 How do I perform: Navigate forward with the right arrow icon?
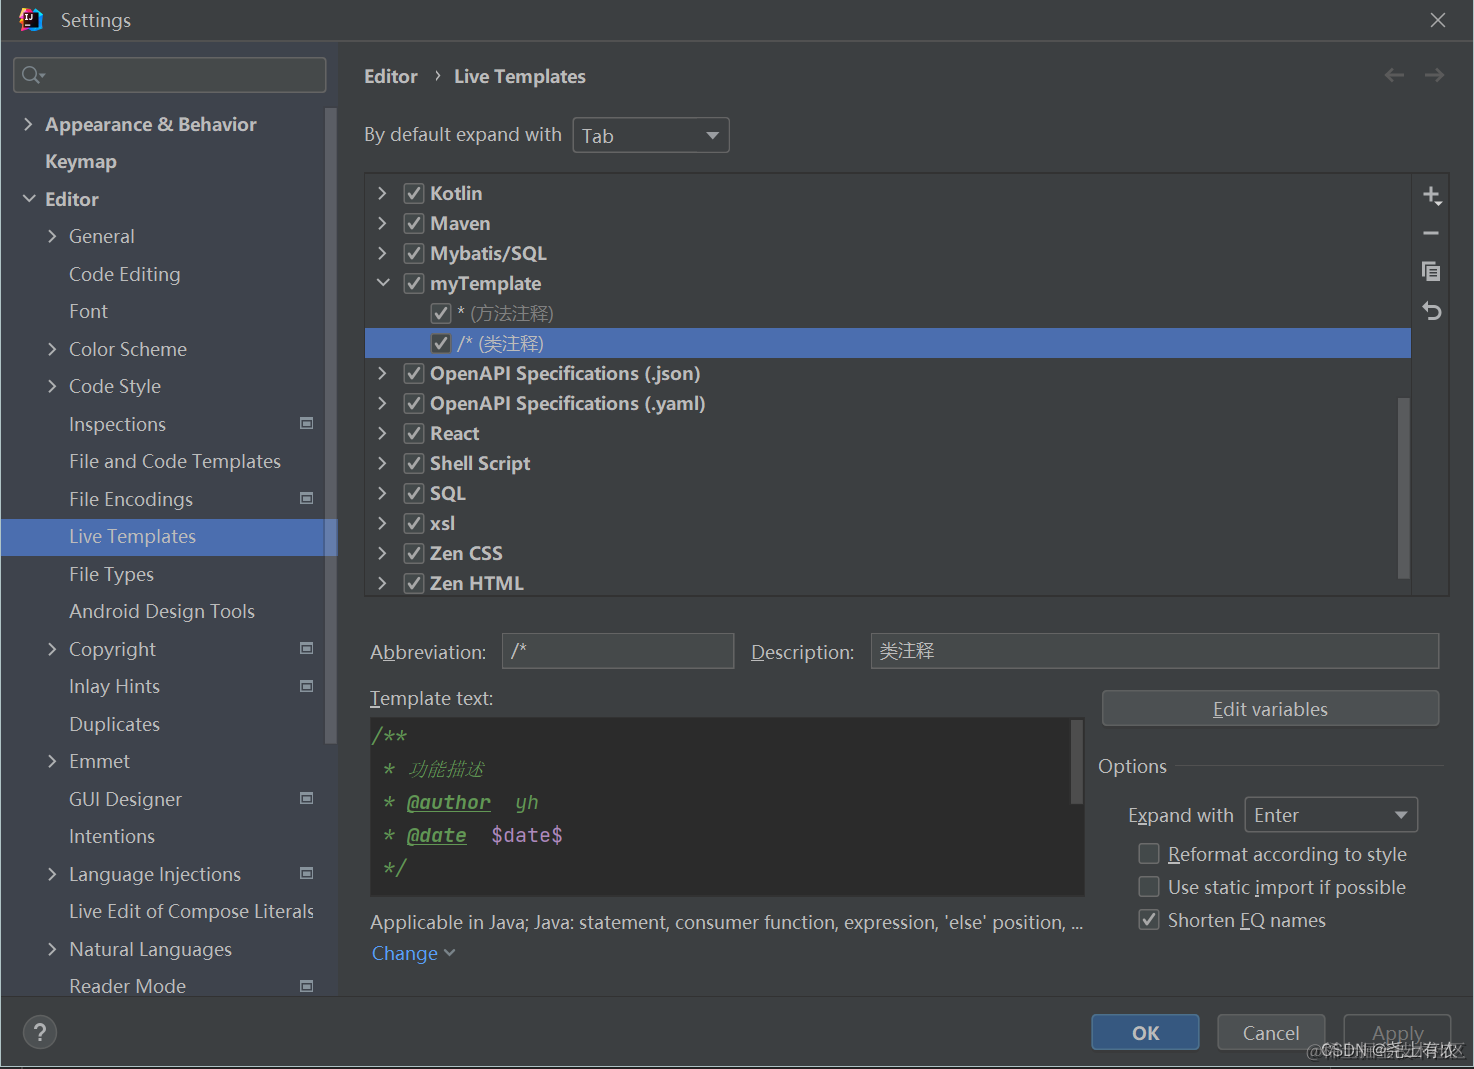[1434, 75]
